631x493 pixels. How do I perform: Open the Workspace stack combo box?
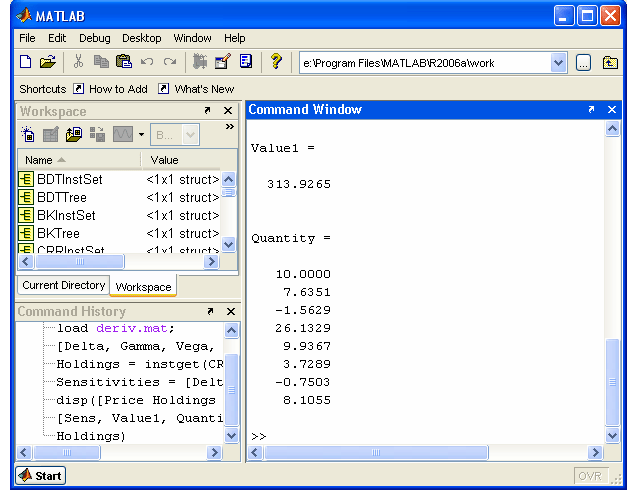175,135
